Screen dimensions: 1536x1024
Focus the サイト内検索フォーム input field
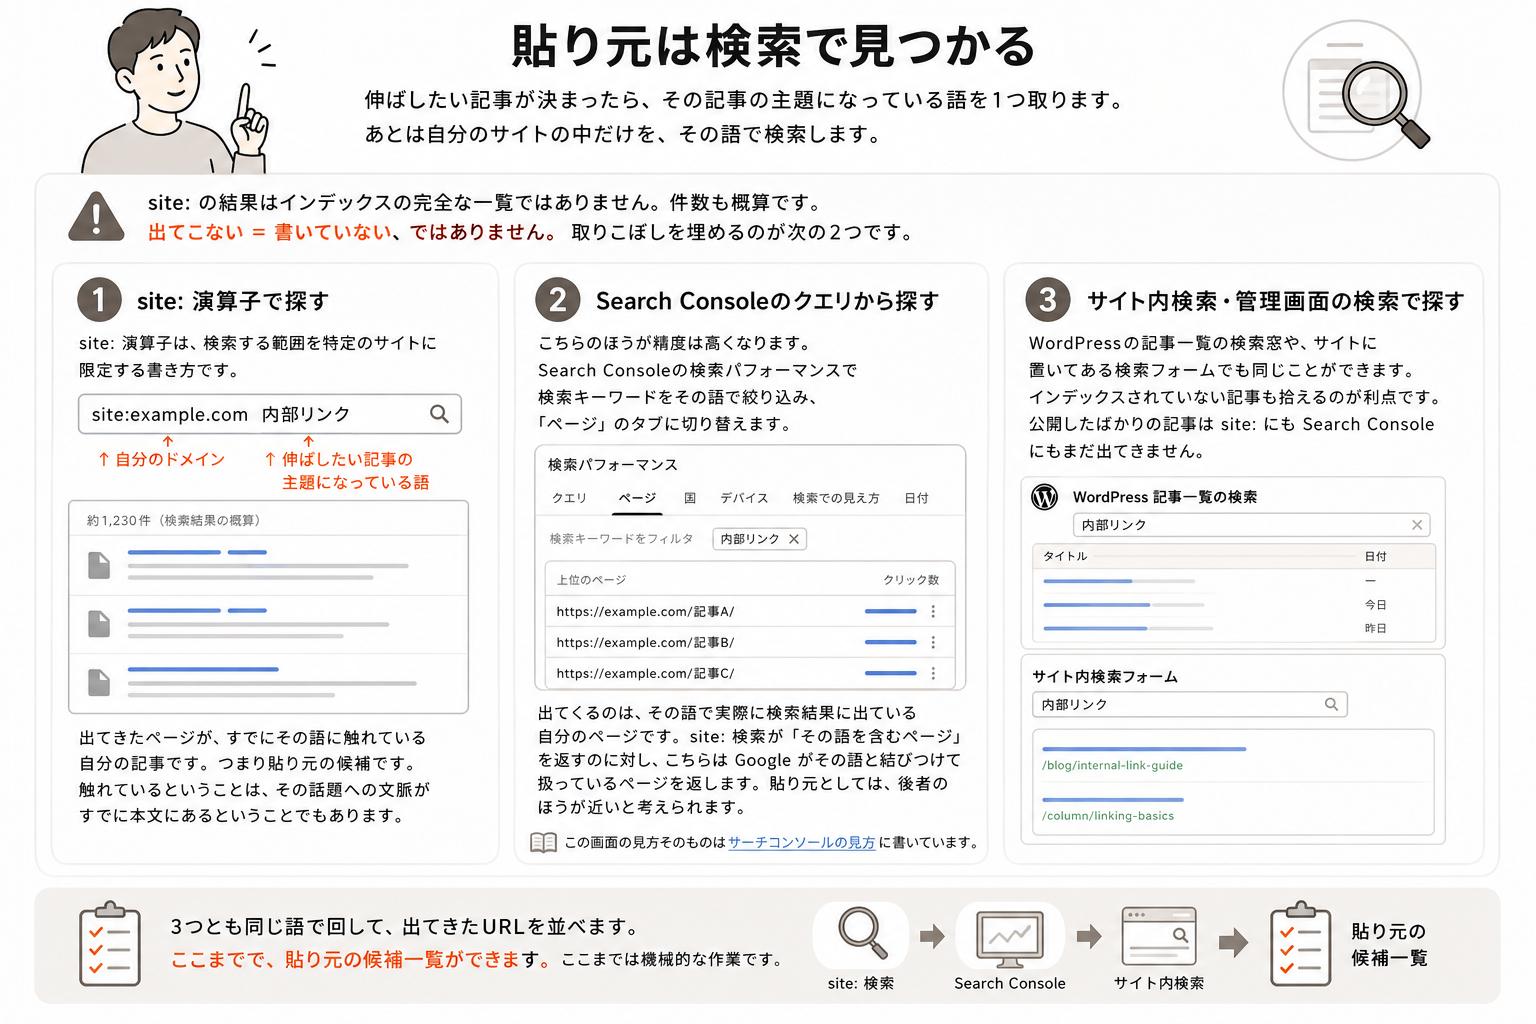(1190, 704)
